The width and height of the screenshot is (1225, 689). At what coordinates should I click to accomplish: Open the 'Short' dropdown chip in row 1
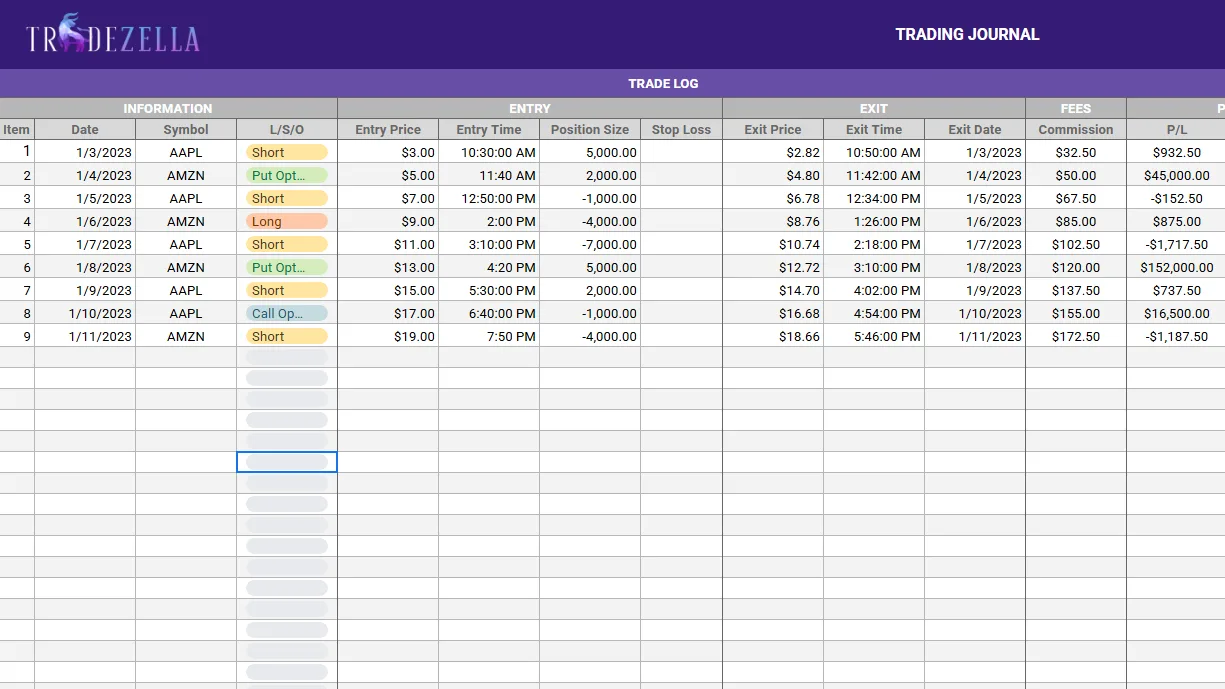[286, 152]
